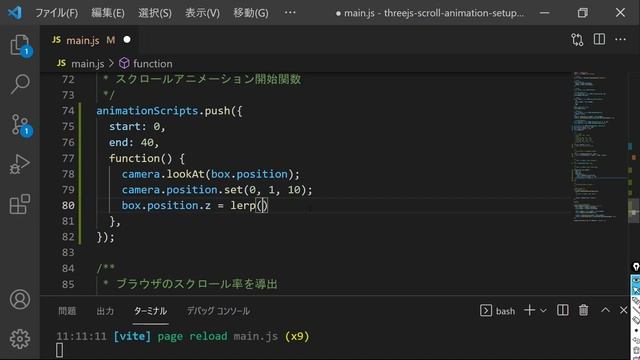
Task: Expand the overflow menu bar ellipsis
Action: [x=290, y=13]
